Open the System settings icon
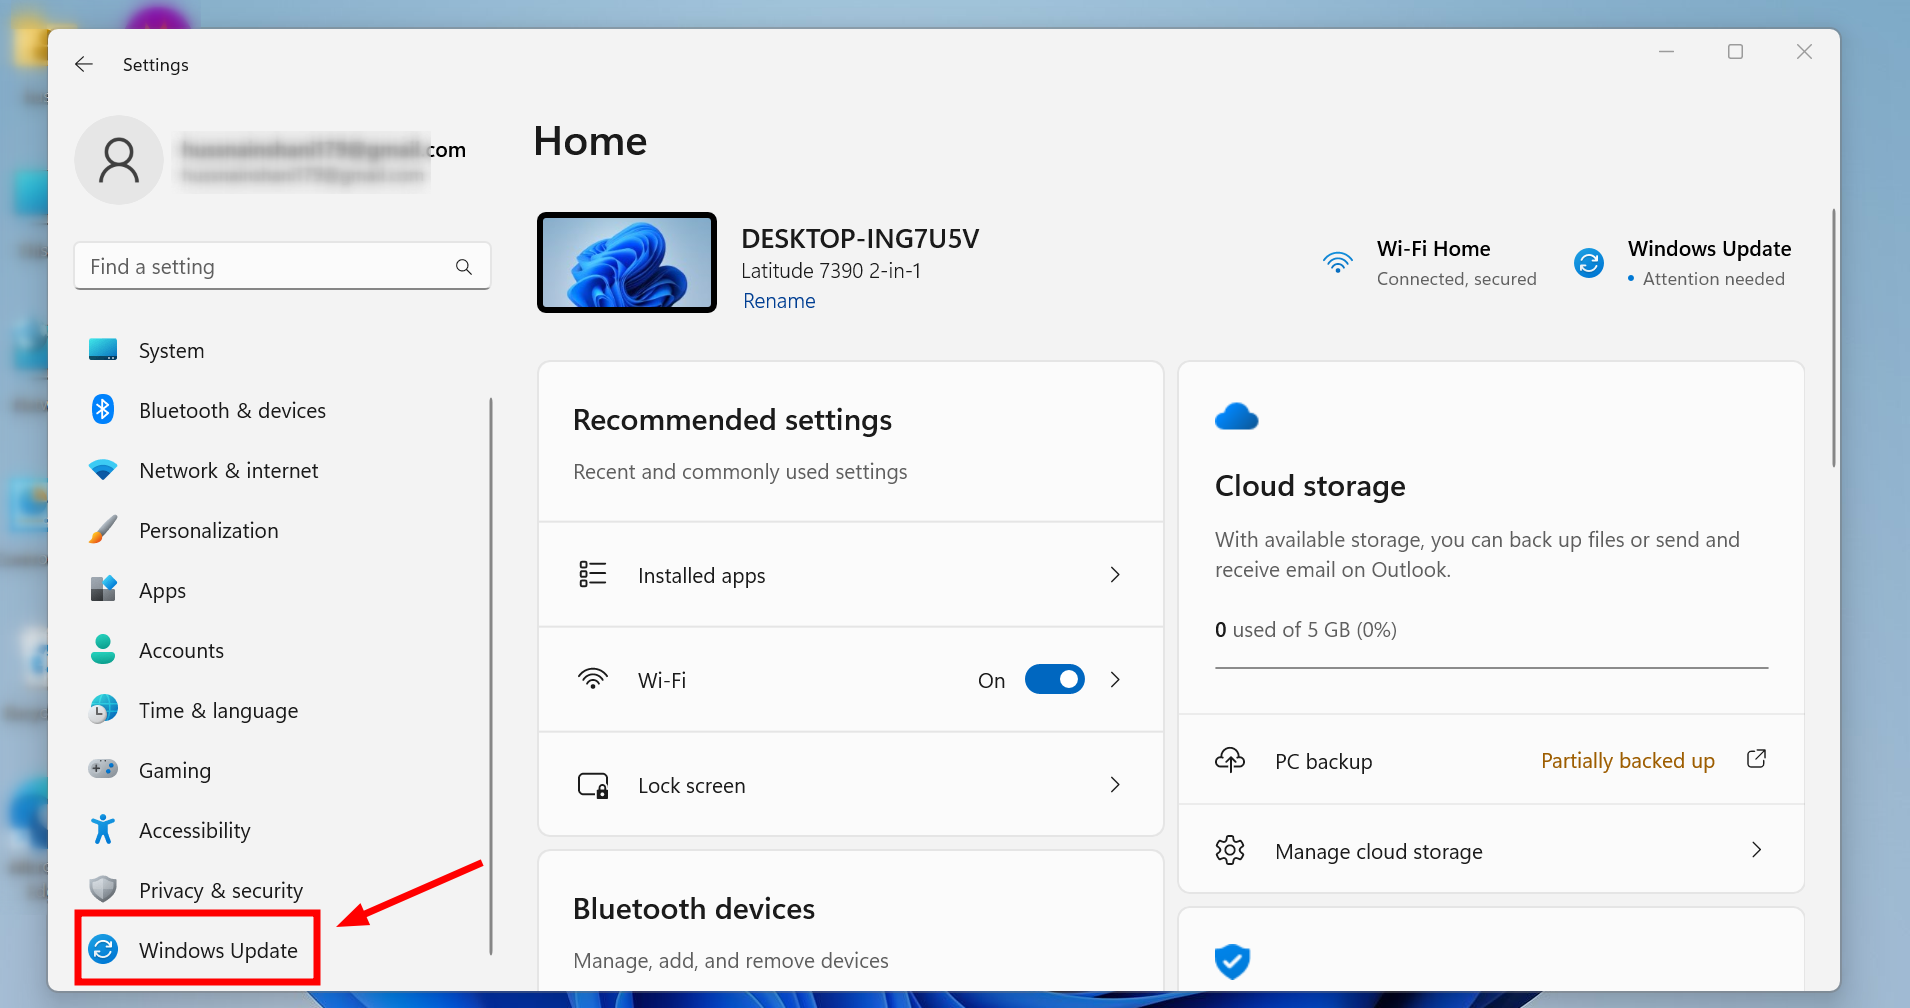1910x1008 pixels. click(x=103, y=350)
